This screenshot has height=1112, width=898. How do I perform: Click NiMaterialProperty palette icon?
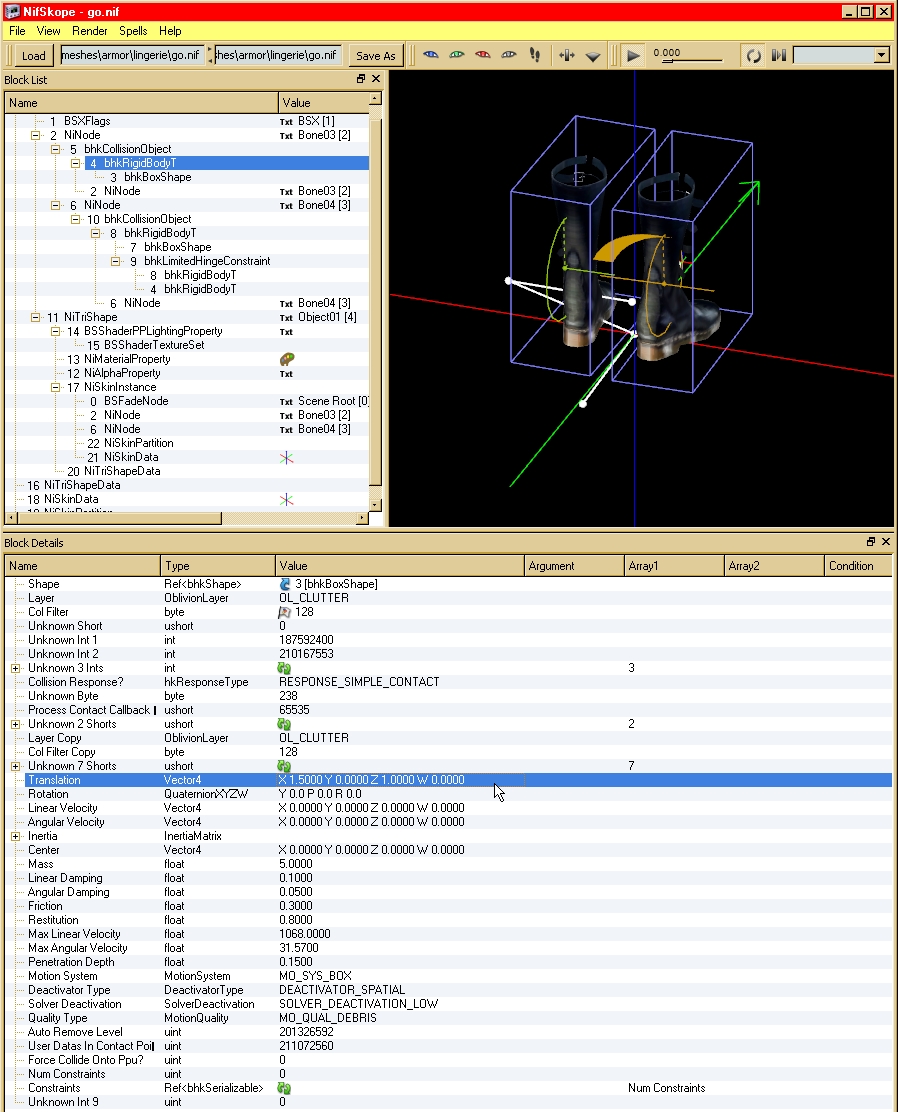click(287, 359)
